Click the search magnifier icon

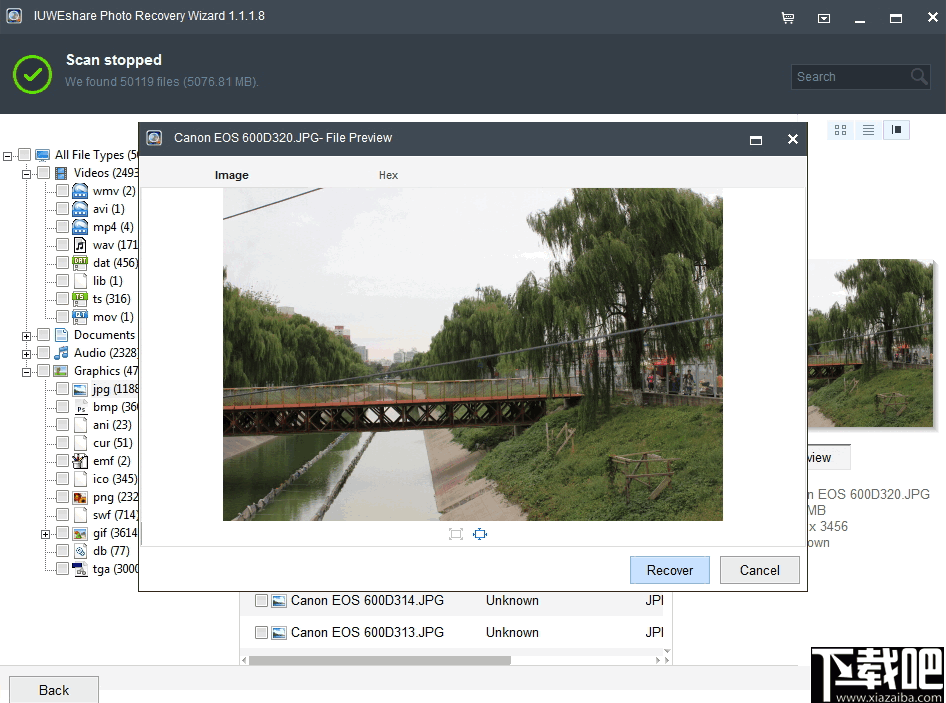click(918, 76)
